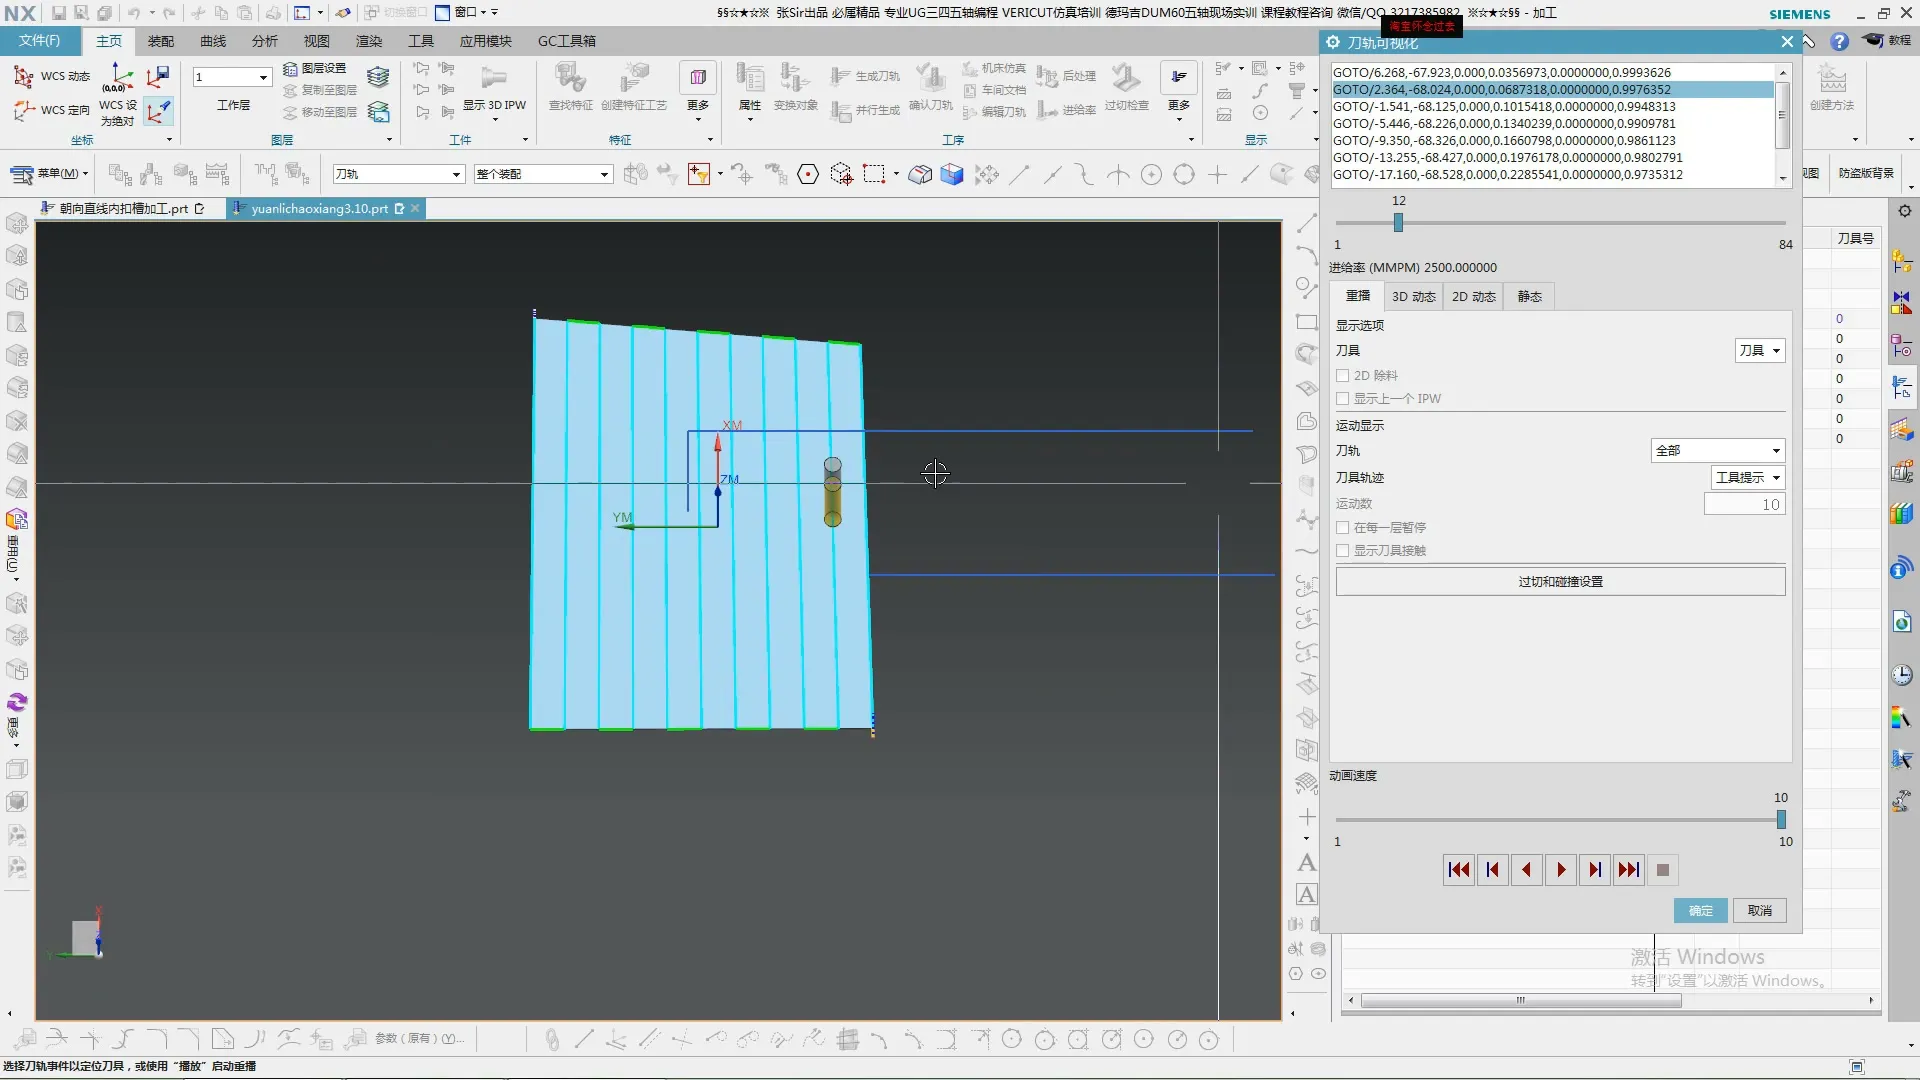Click the 图层设置 icon
Image resolution: width=1920 pixels, height=1080 pixels.
291,68
